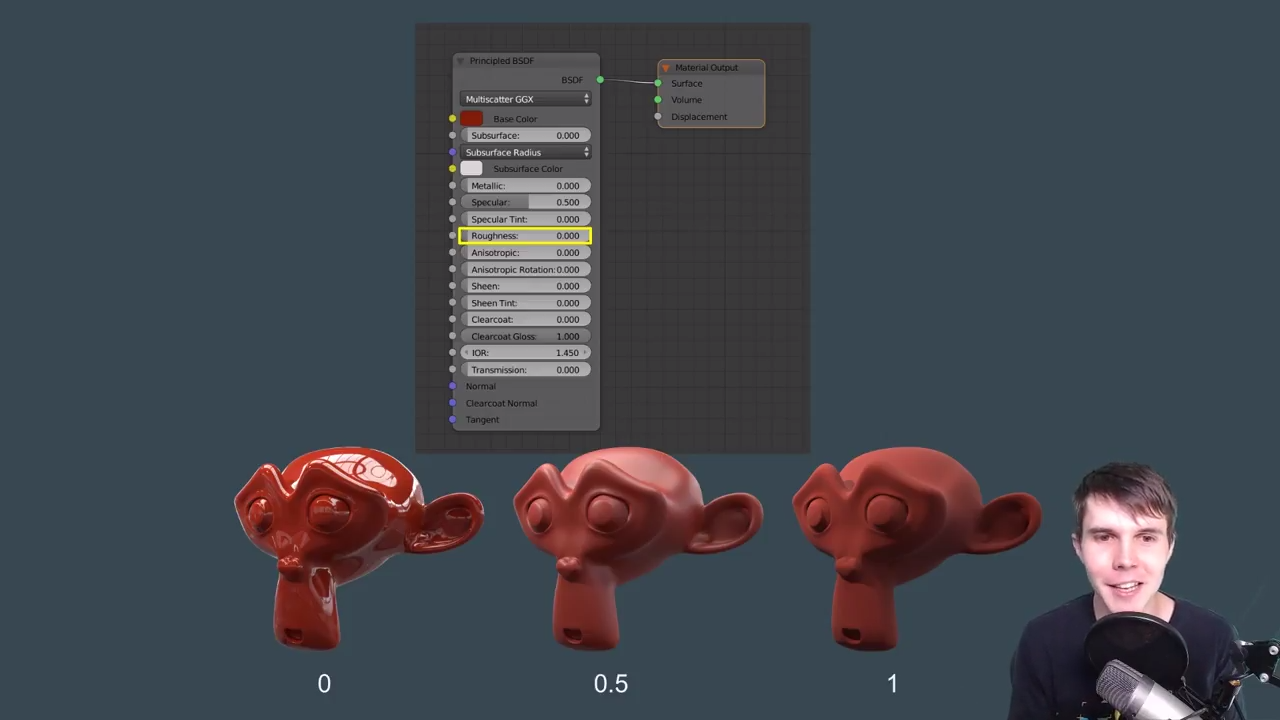Viewport: 1280px width, 720px height.
Task: Click the Subsurface Radius input socket
Action: pyautogui.click(x=453, y=152)
